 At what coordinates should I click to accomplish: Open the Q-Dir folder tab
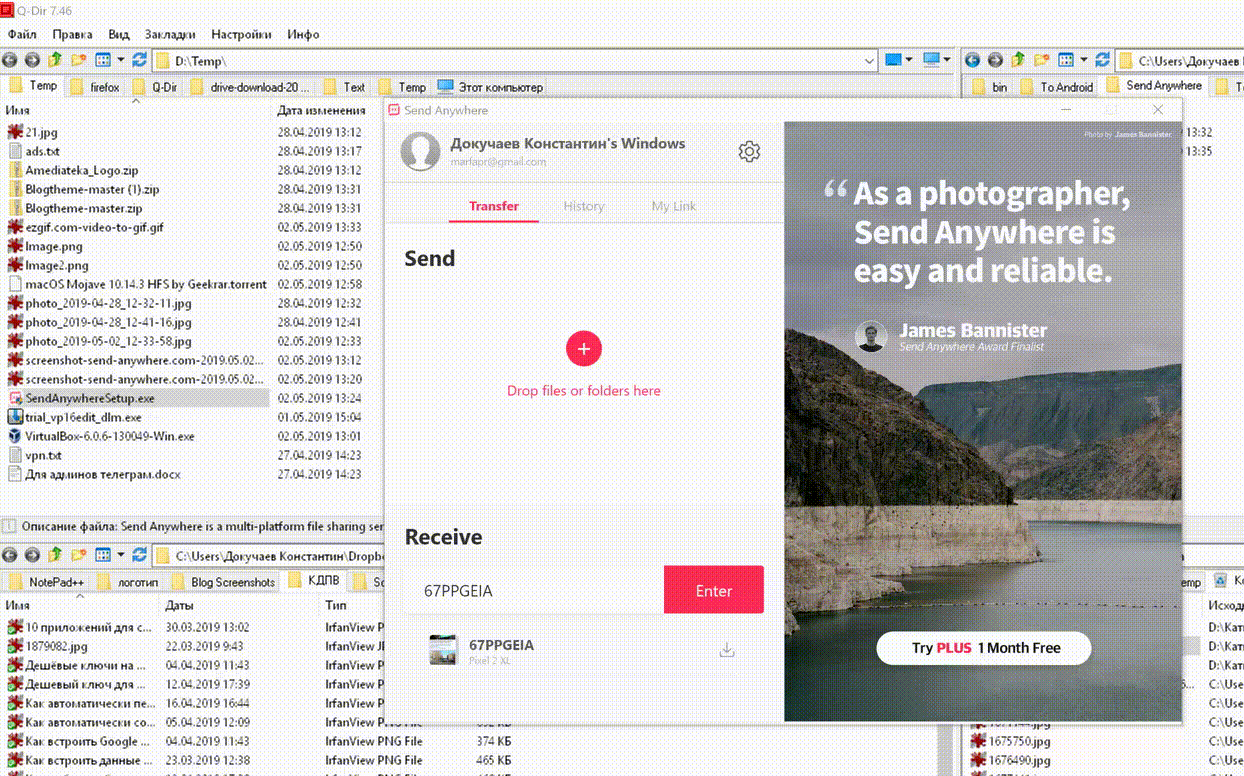point(154,87)
